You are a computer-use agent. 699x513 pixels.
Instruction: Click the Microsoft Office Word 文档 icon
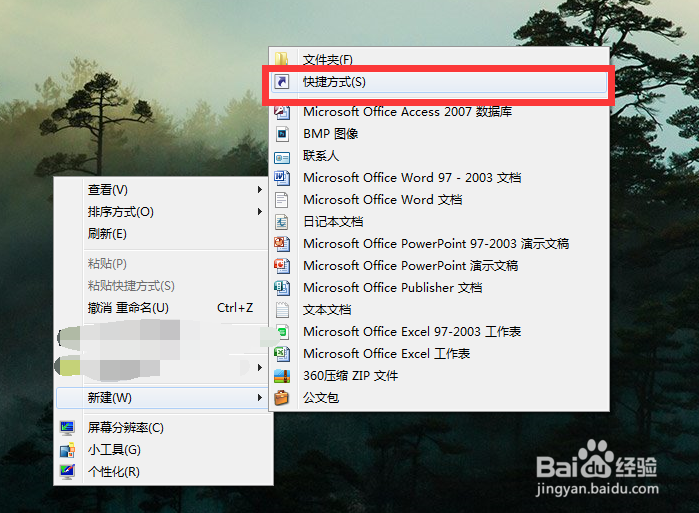pyautogui.click(x=282, y=200)
